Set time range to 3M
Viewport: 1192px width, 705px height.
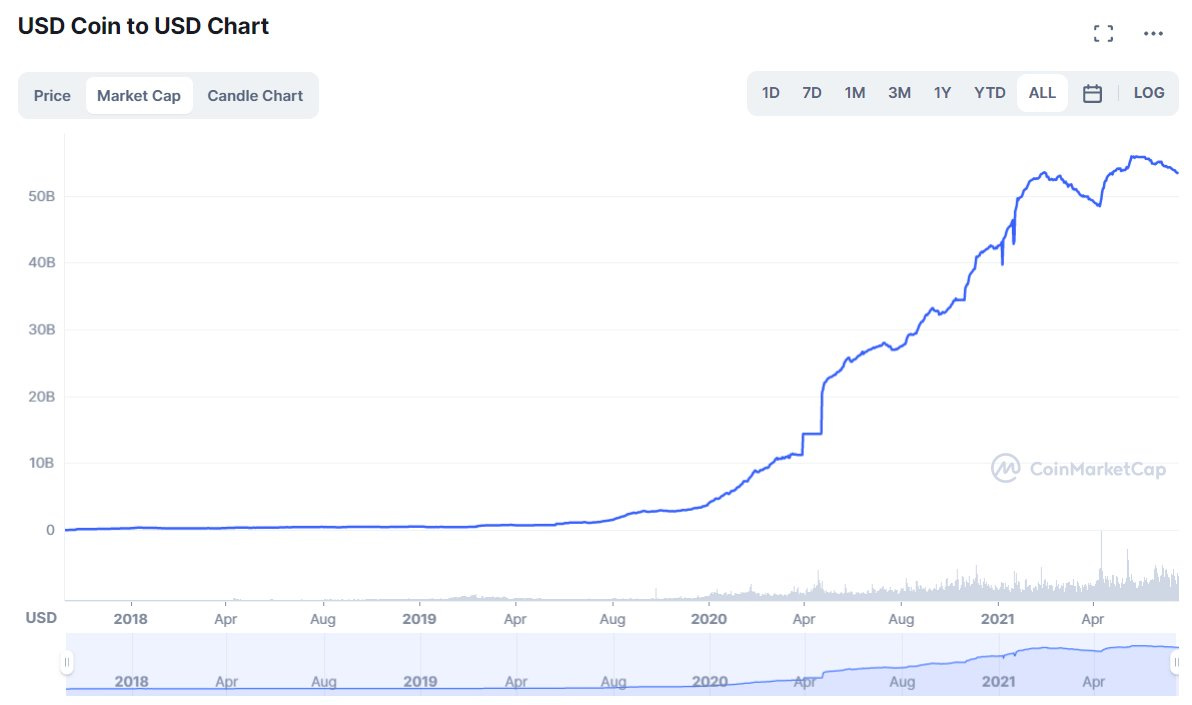[x=899, y=93]
